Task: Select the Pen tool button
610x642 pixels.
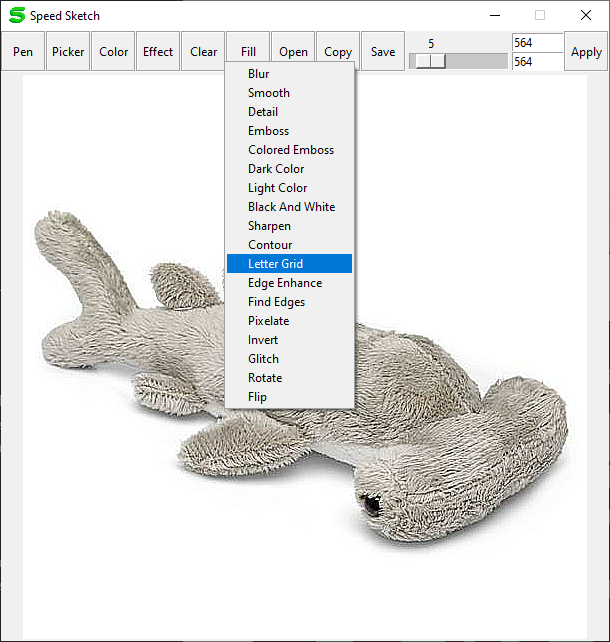Action: pos(23,52)
